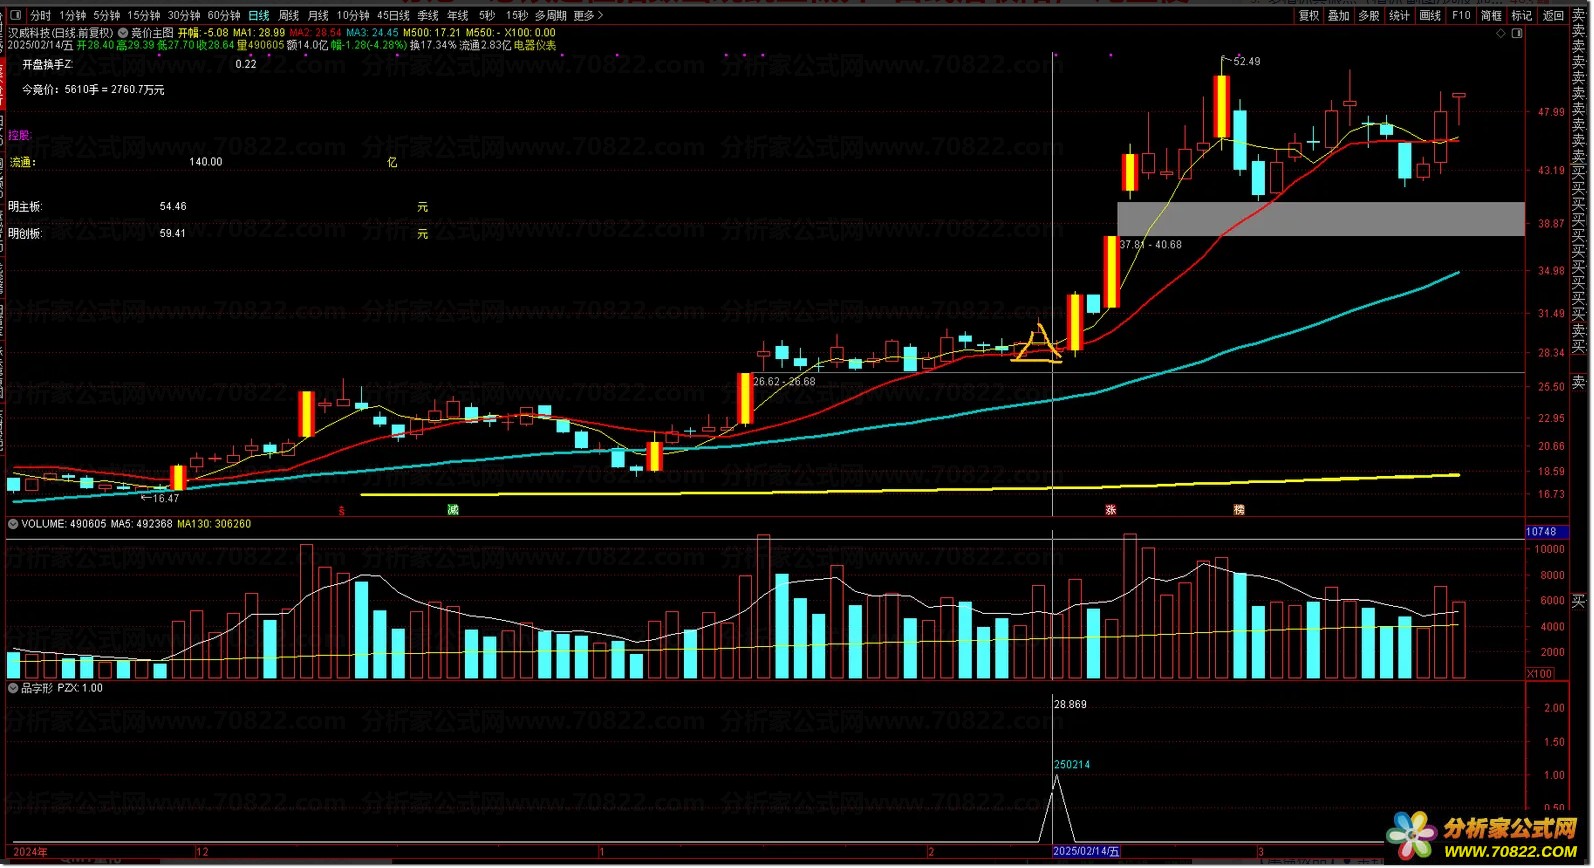Click the gray gap zone 37.81 - 40.68
The height and width of the screenshot is (868, 1594).
pos(1320,219)
